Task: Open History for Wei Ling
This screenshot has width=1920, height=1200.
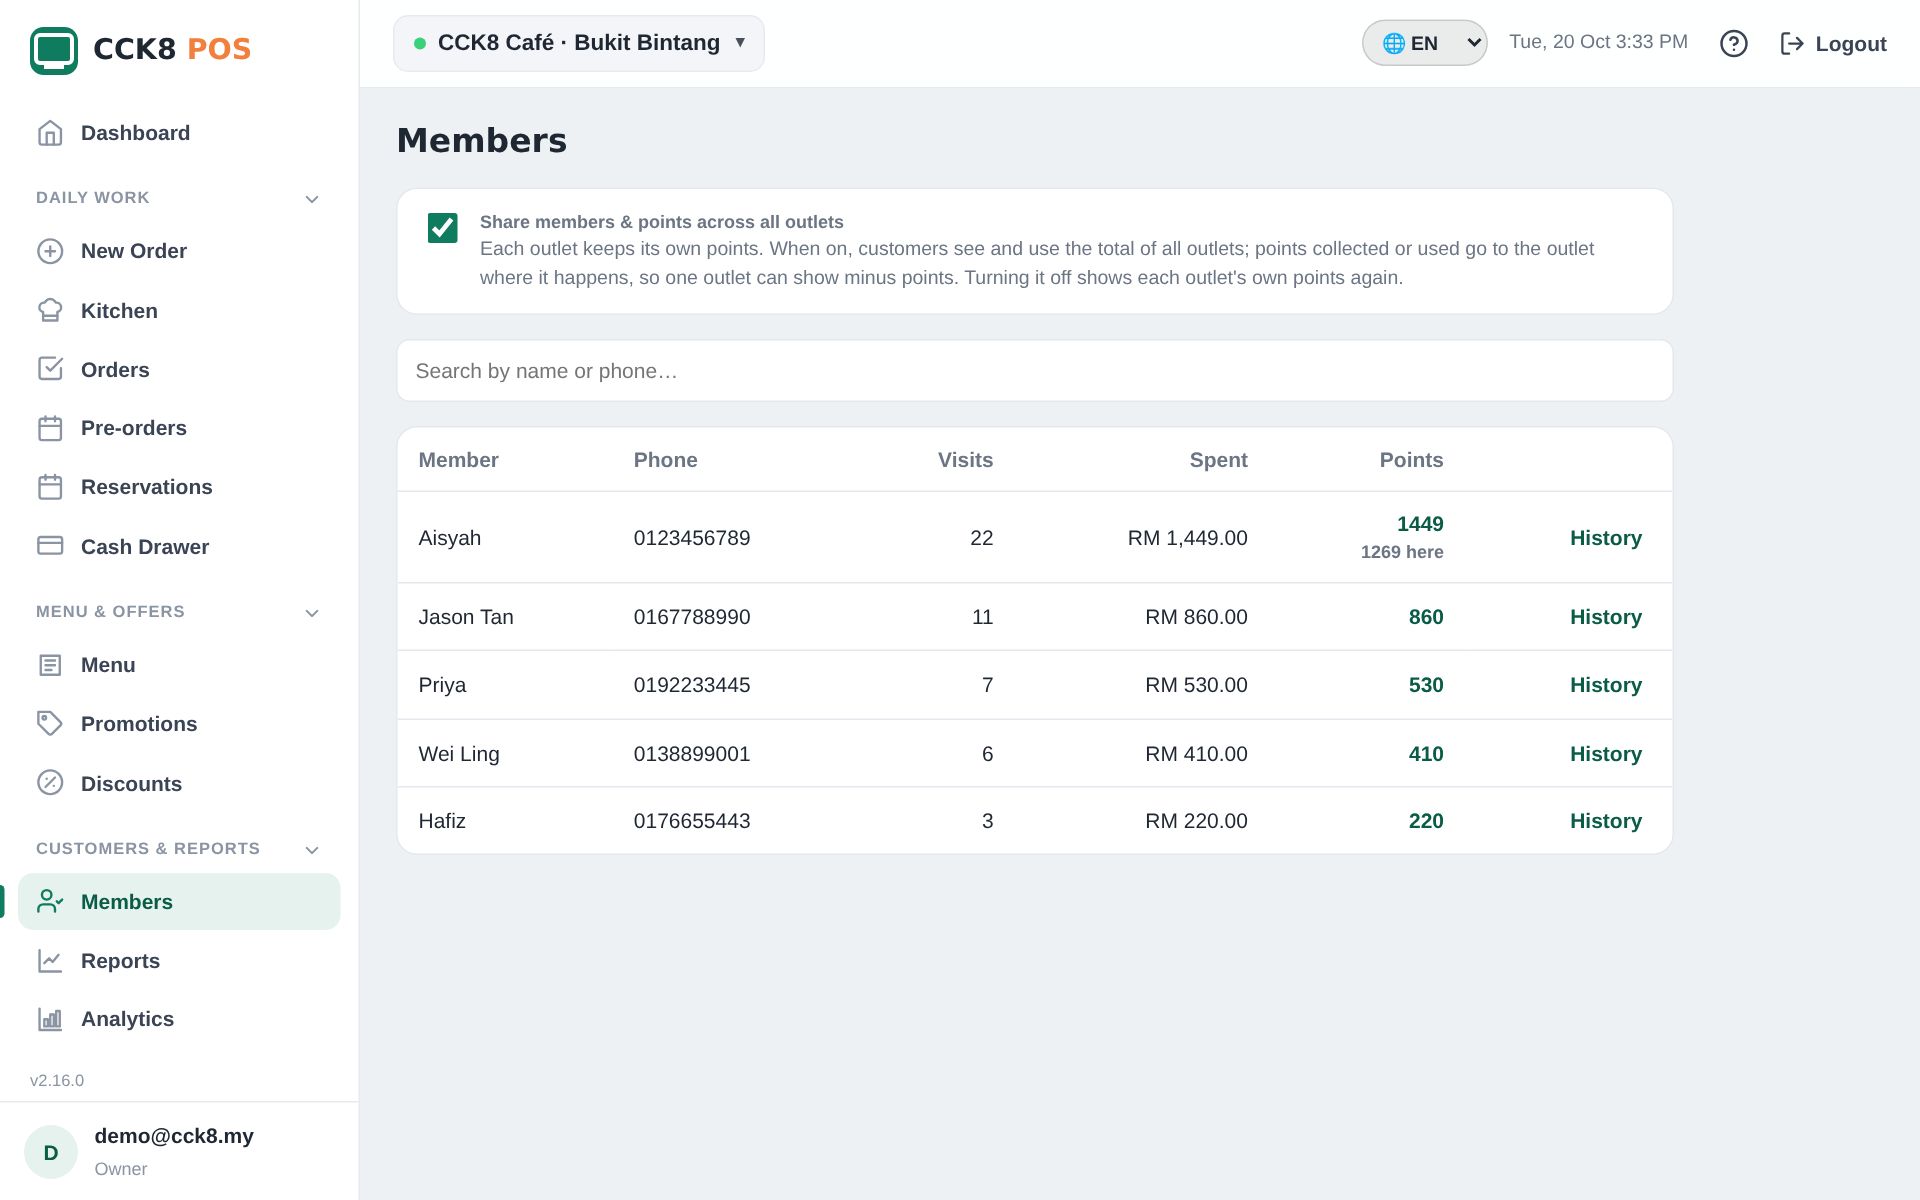Action: (x=1605, y=754)
